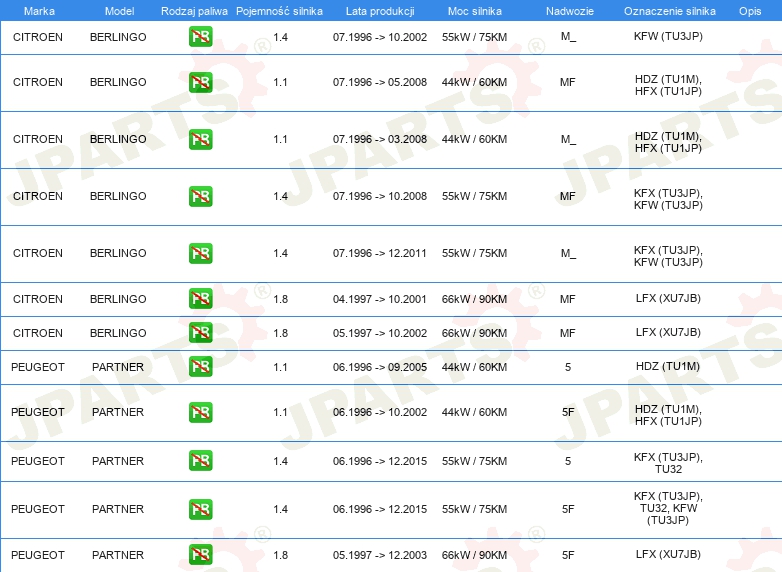Click body code M_ in 03.2008 row

point(568,139)
